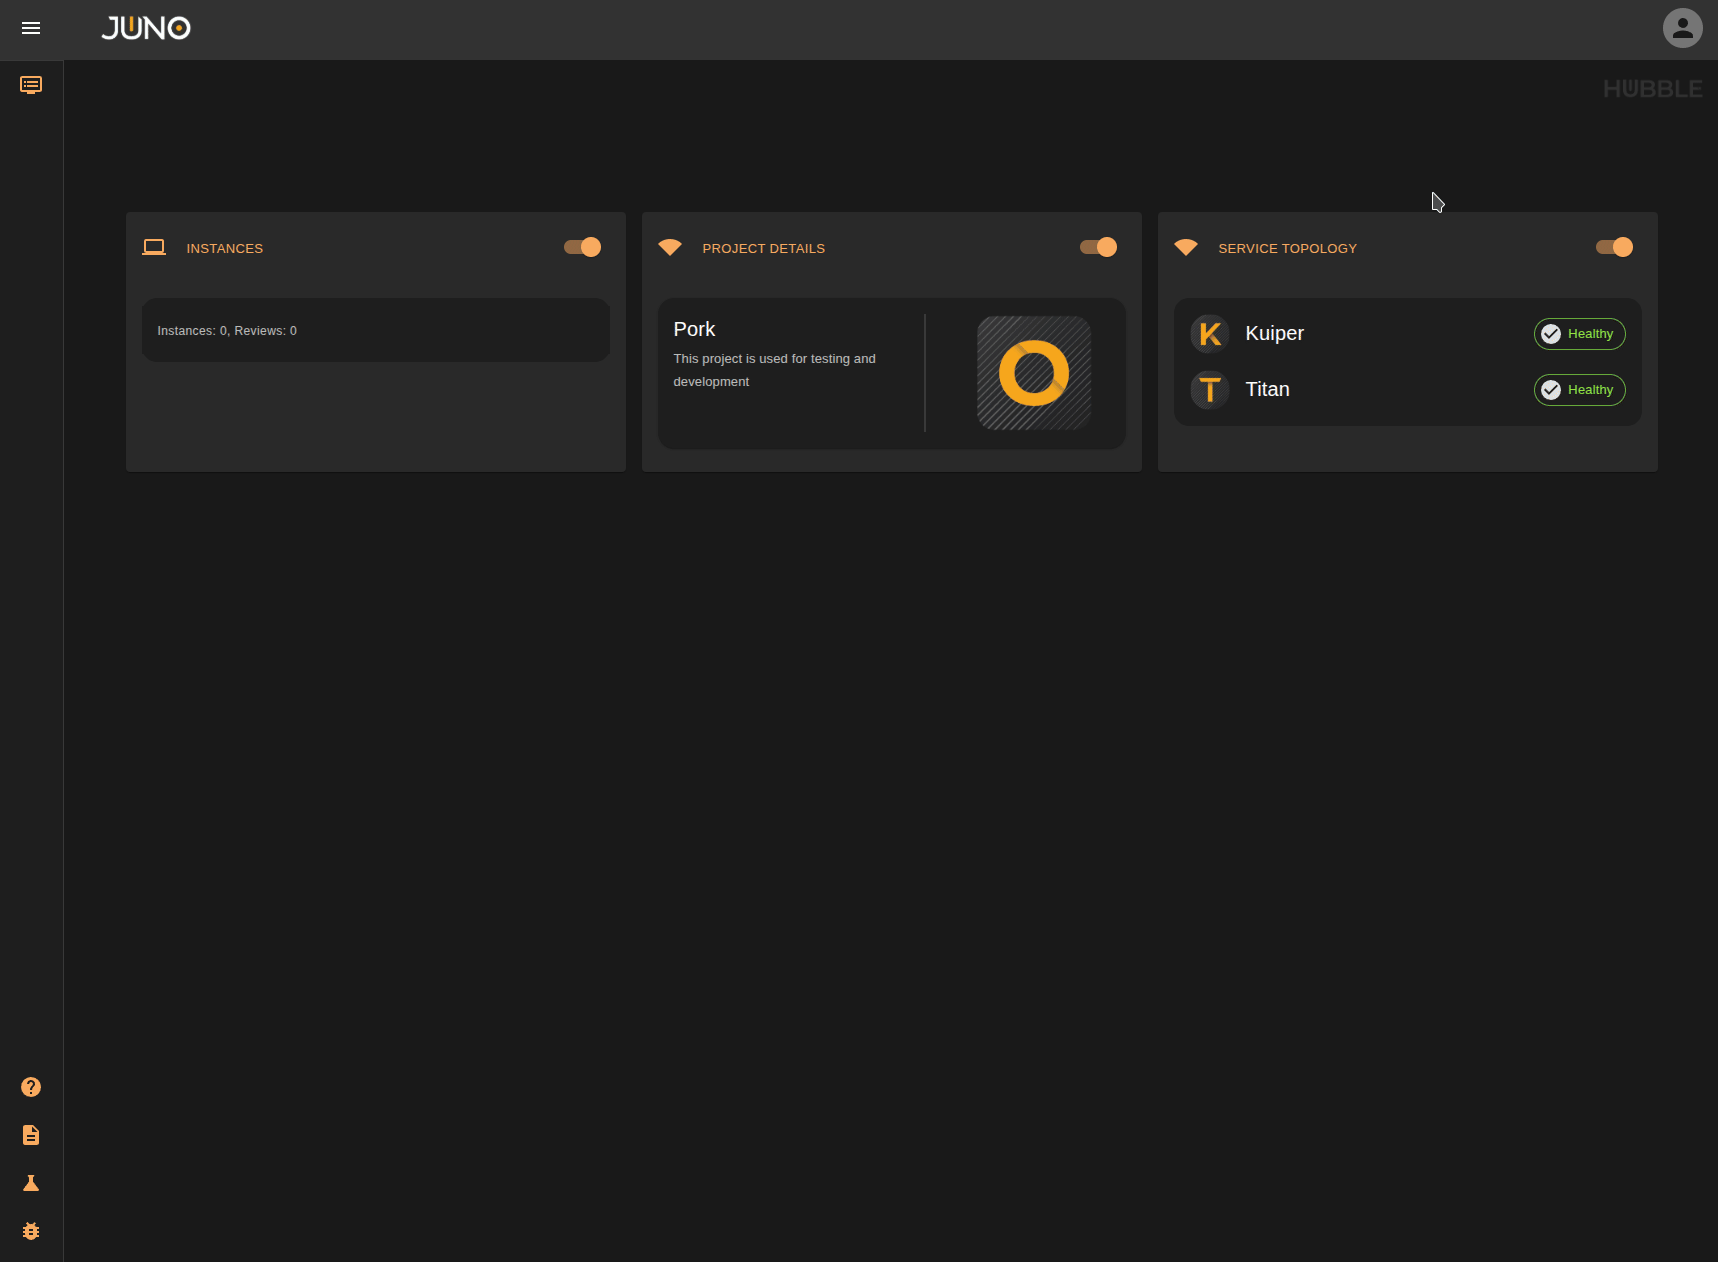Click the Instances and Reviews summary panel
Image resolution: width=1718 pixels, height=1262 pixels.
coord(375,330)
